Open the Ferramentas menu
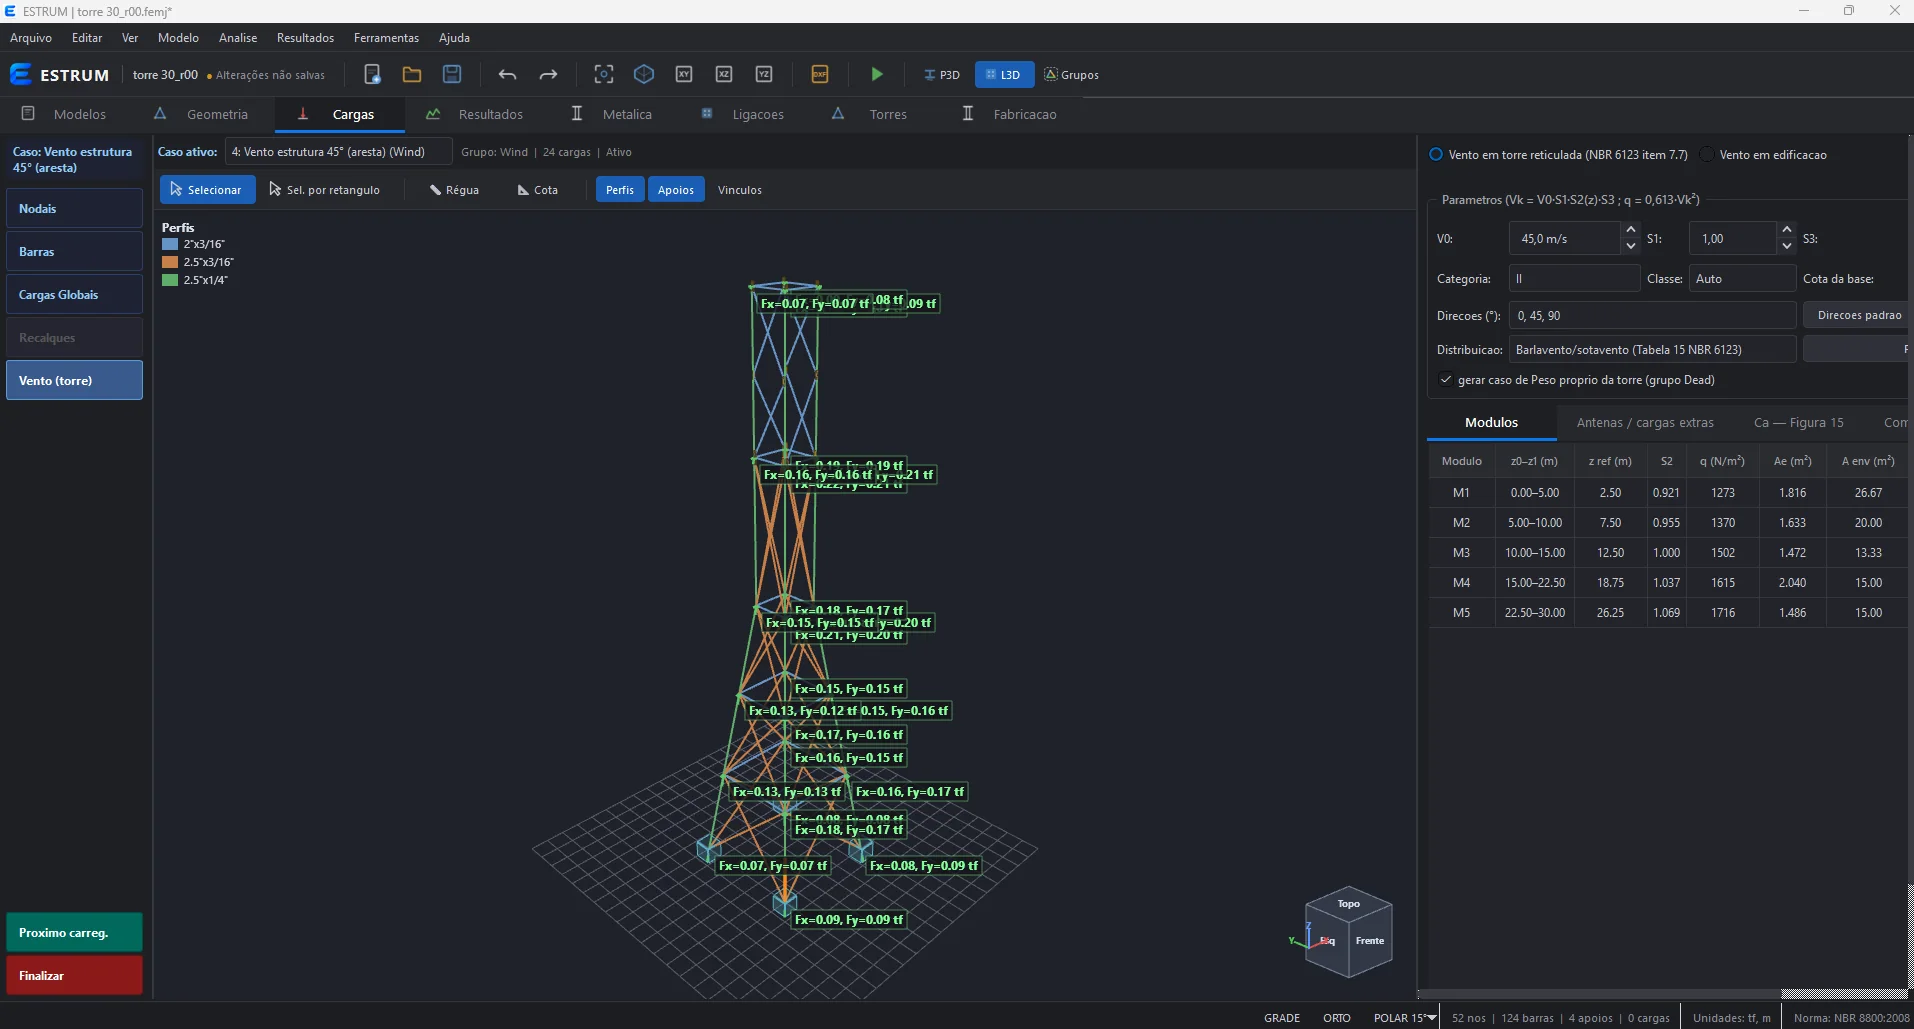The height and width of the screenshot is (1029, 1914). tap(386, 38)
